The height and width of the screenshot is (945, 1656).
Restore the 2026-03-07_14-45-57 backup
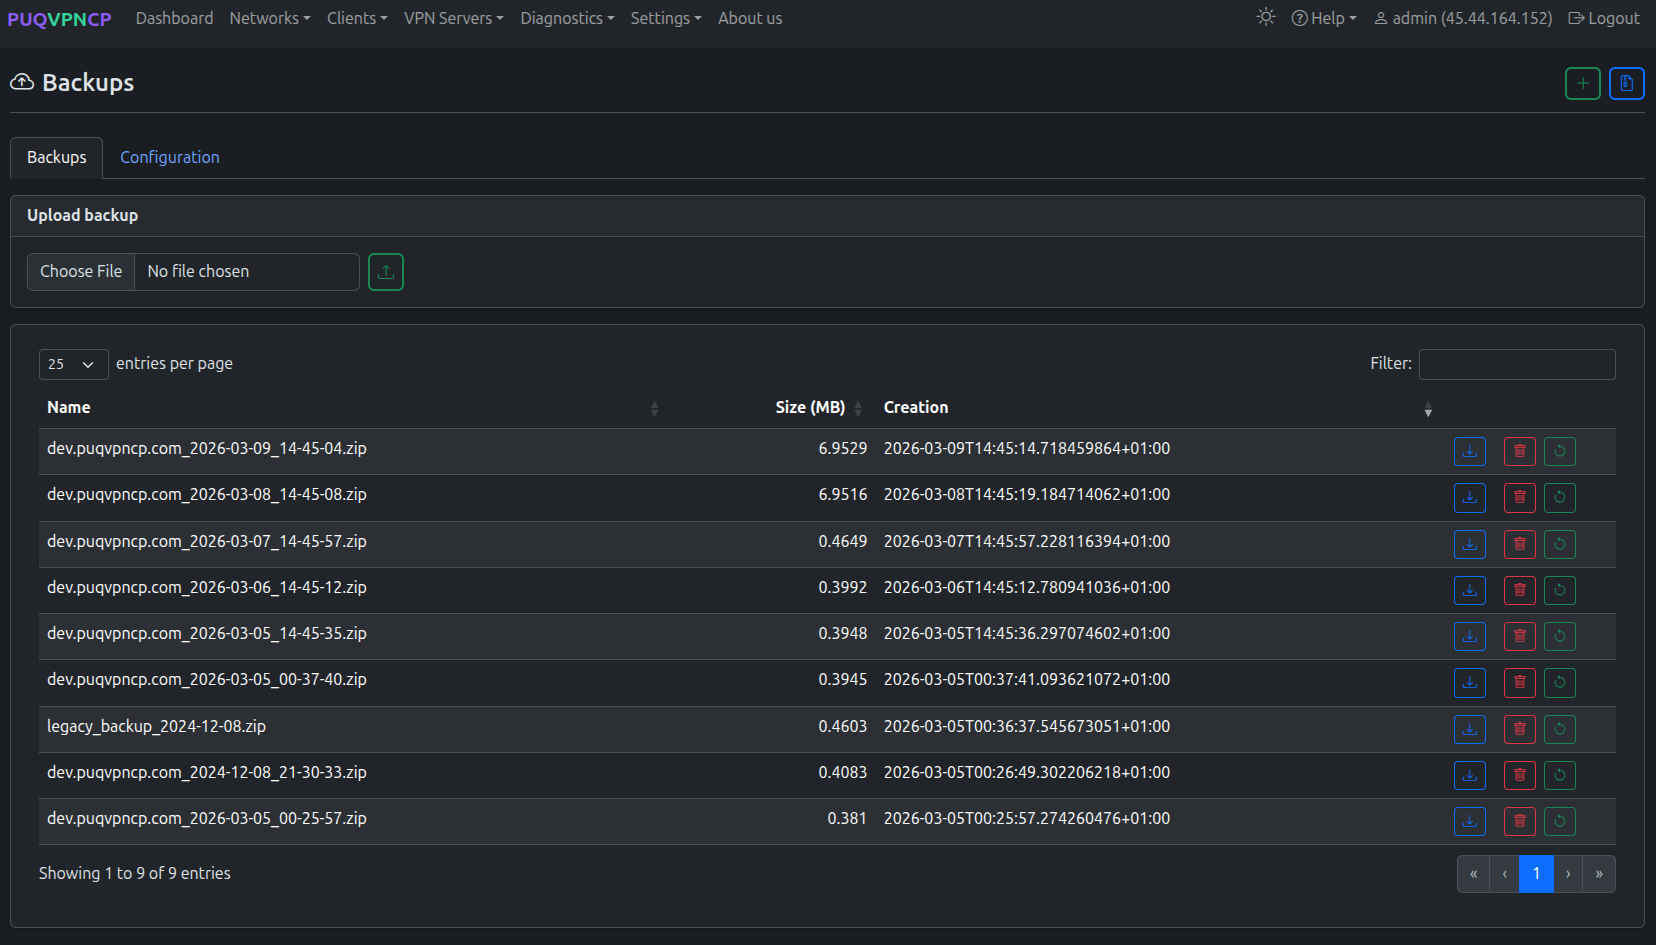(1559, 544)
